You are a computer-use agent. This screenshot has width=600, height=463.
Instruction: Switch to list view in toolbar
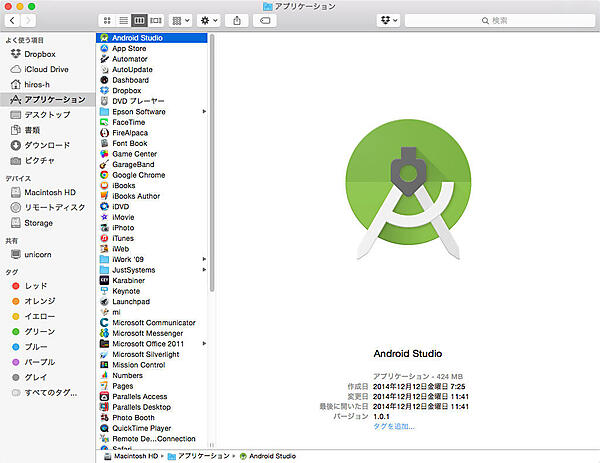point(123,20)
